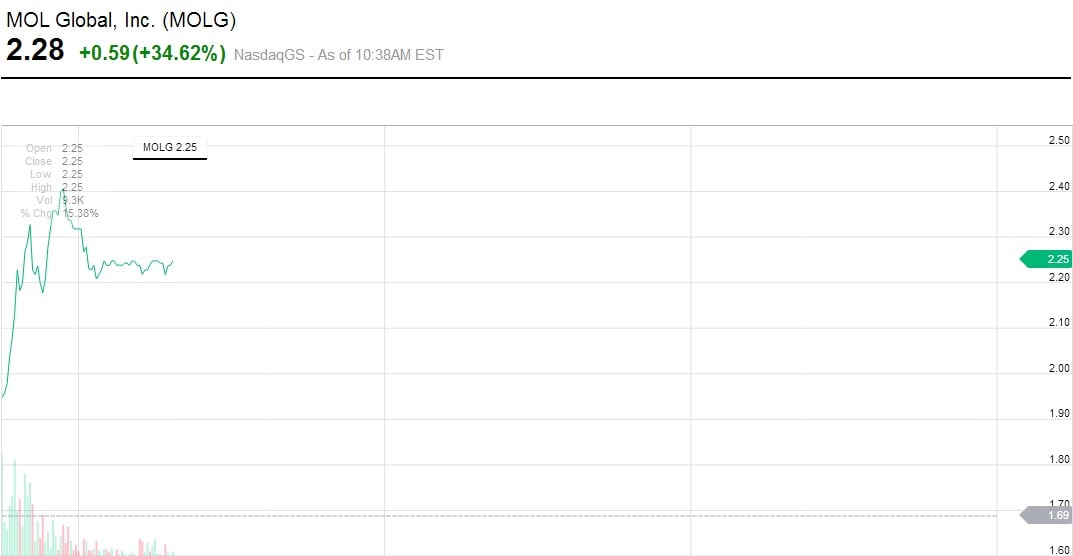The image size is (1073, 556).
Task: Click the 2.00 label on price axis
Action: [1058, 368]
